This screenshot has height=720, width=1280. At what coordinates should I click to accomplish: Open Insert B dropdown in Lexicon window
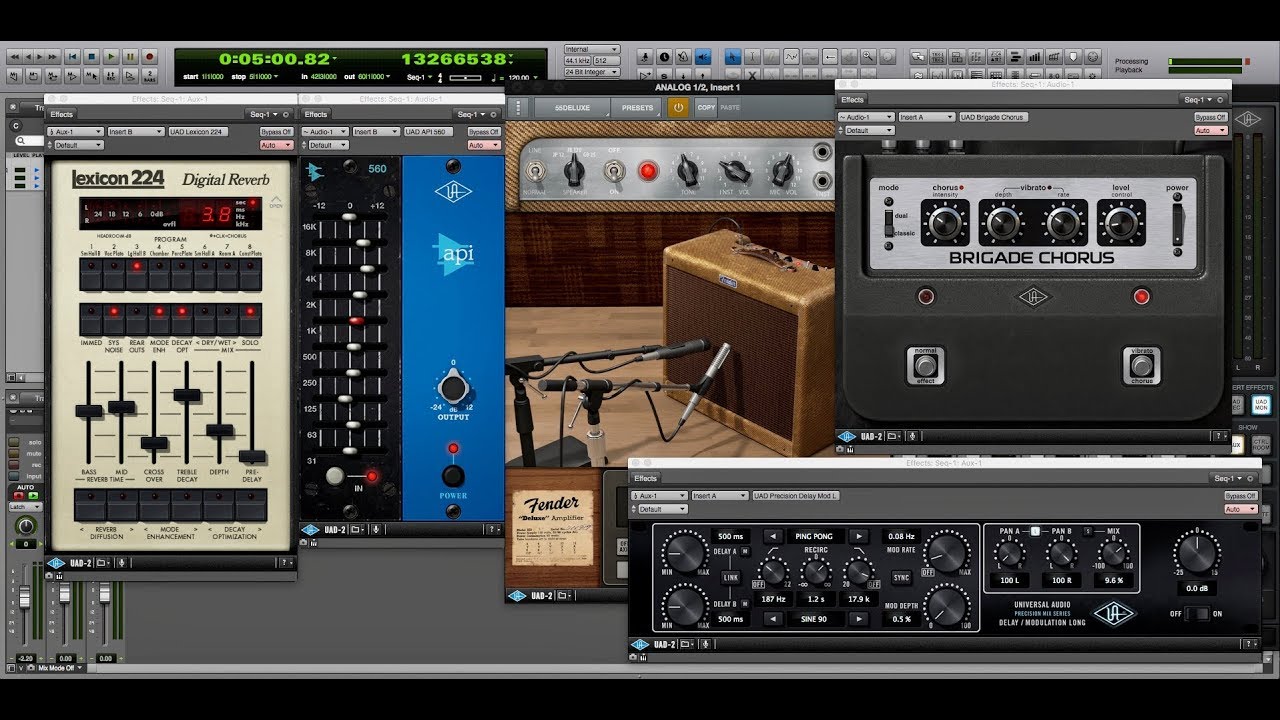point(136,132)
